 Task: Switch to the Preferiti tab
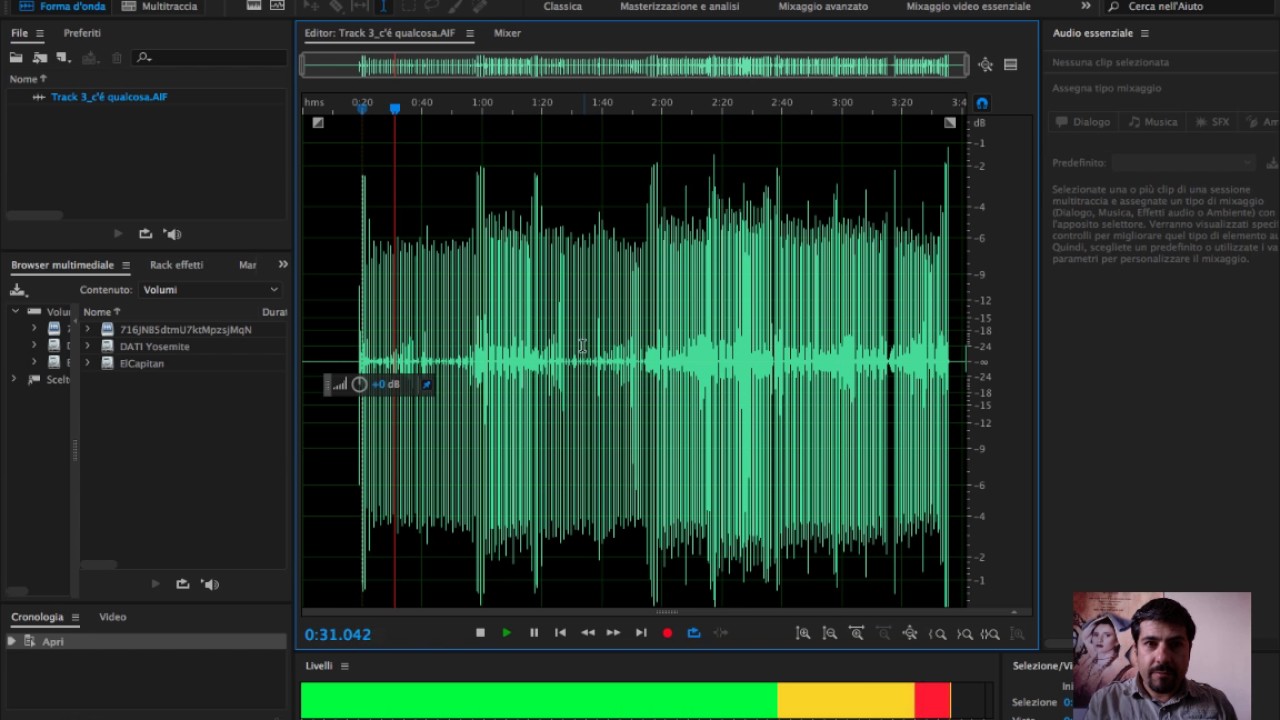point(82,33)
